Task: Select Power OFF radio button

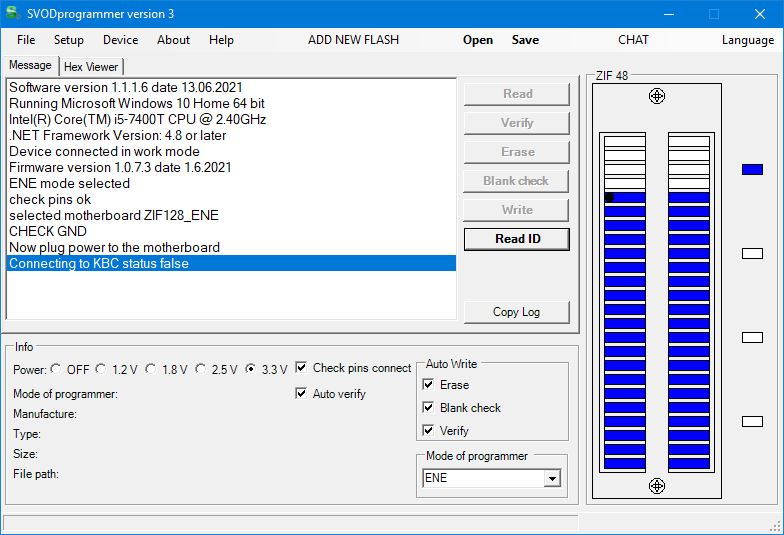Action: click(56, 369)
